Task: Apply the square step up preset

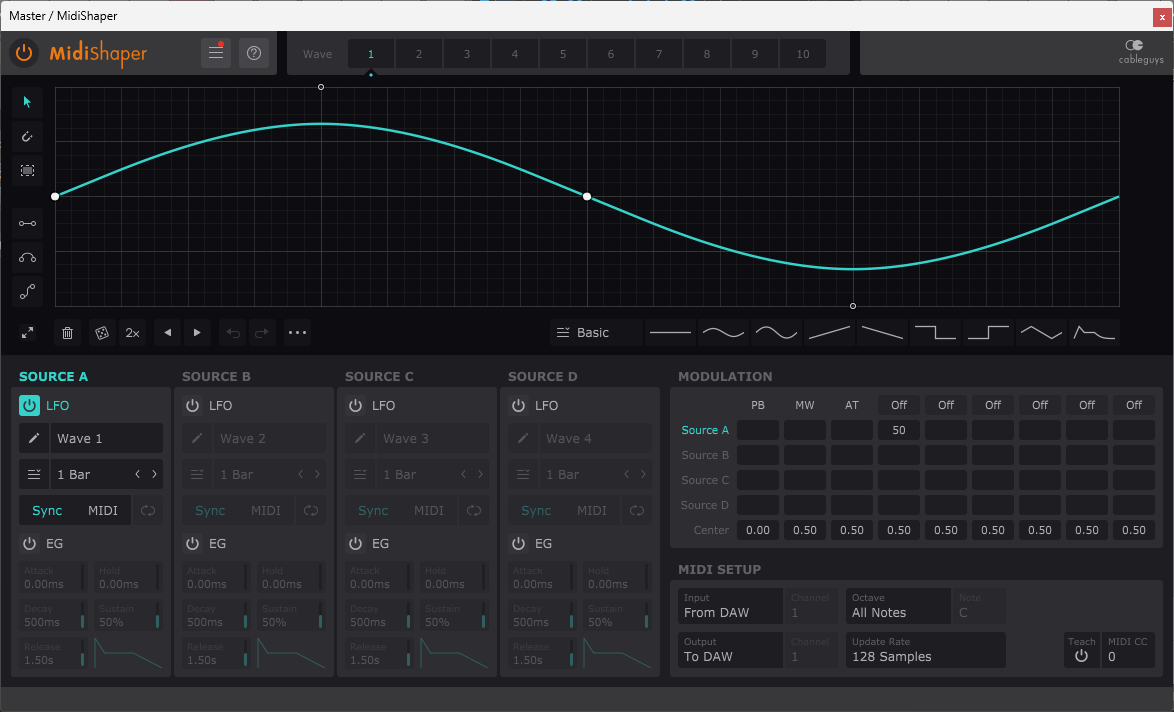Action: point(988,332)
